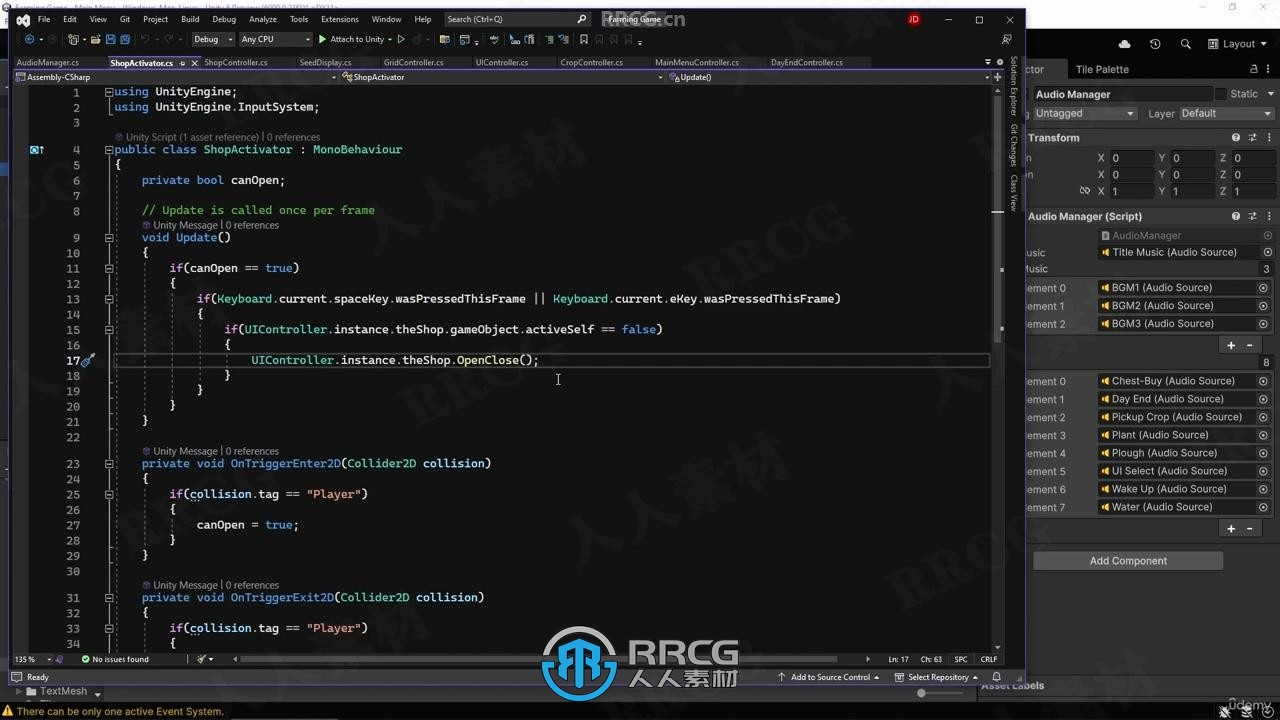Click the Unity message glyph at line 4 margin
Screen dimensions: 1280x720
coord(36,150)
